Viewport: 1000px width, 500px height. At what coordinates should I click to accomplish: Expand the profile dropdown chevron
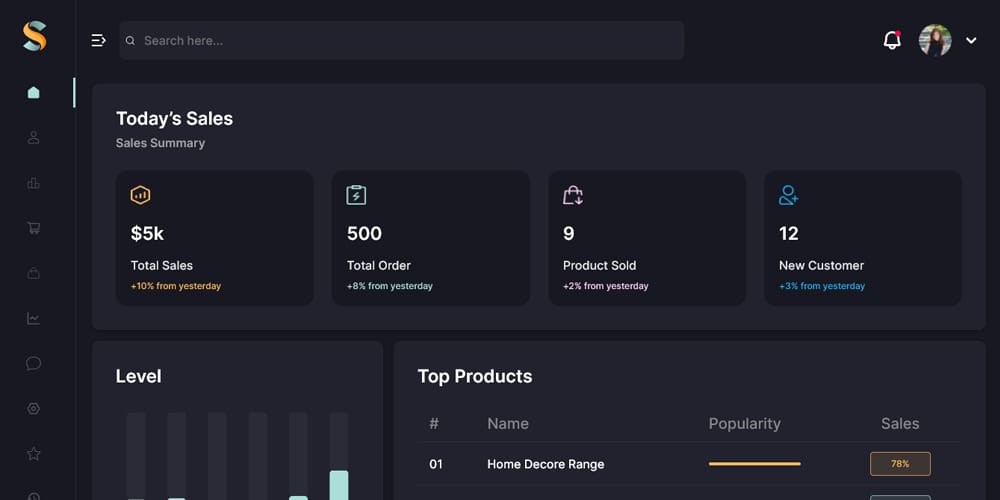pyautogui.click(x=971, y=41)
